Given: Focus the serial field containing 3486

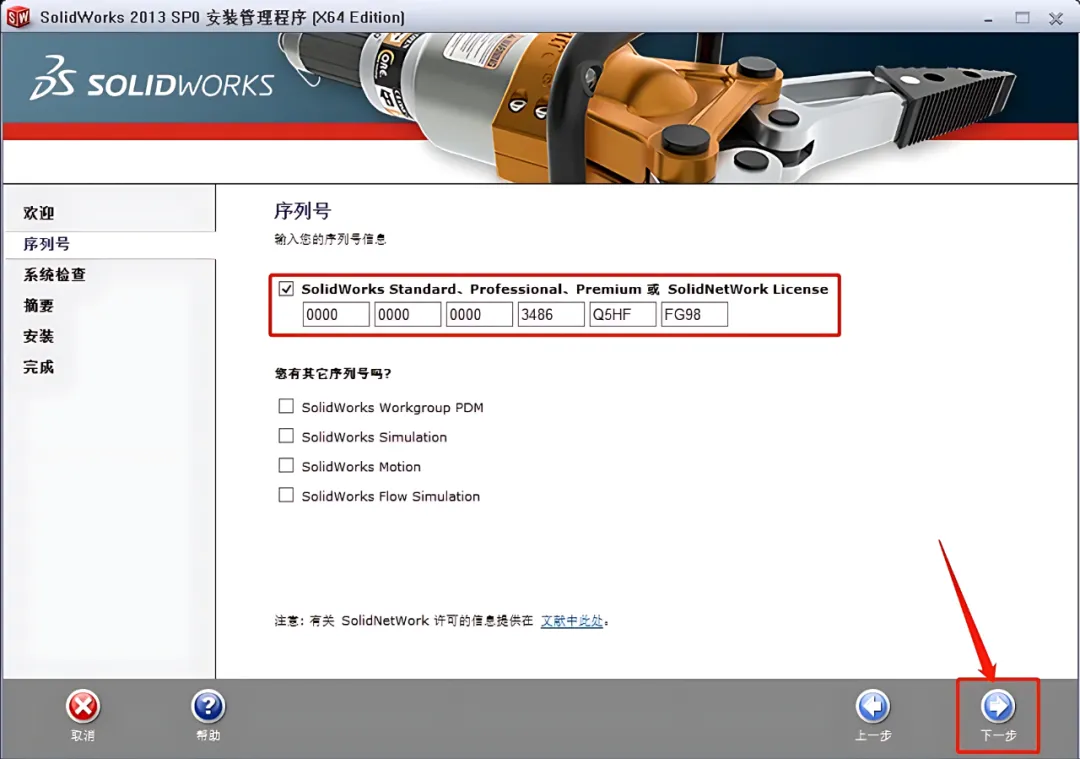Looking at the screenshot, I should (x=551, y=315).
